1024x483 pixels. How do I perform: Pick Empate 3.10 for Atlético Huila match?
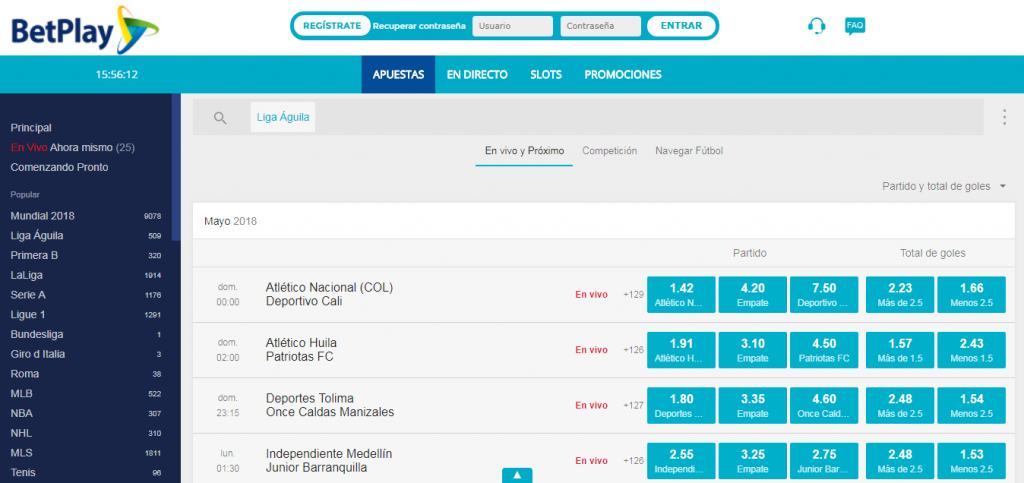[752, 350]
